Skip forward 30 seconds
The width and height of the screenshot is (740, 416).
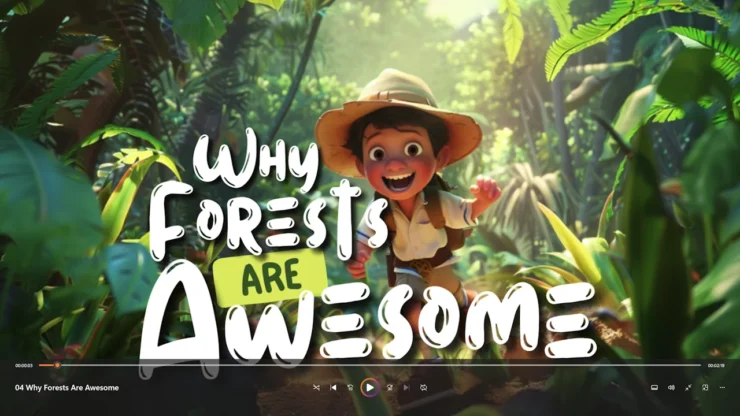[389, 388]
